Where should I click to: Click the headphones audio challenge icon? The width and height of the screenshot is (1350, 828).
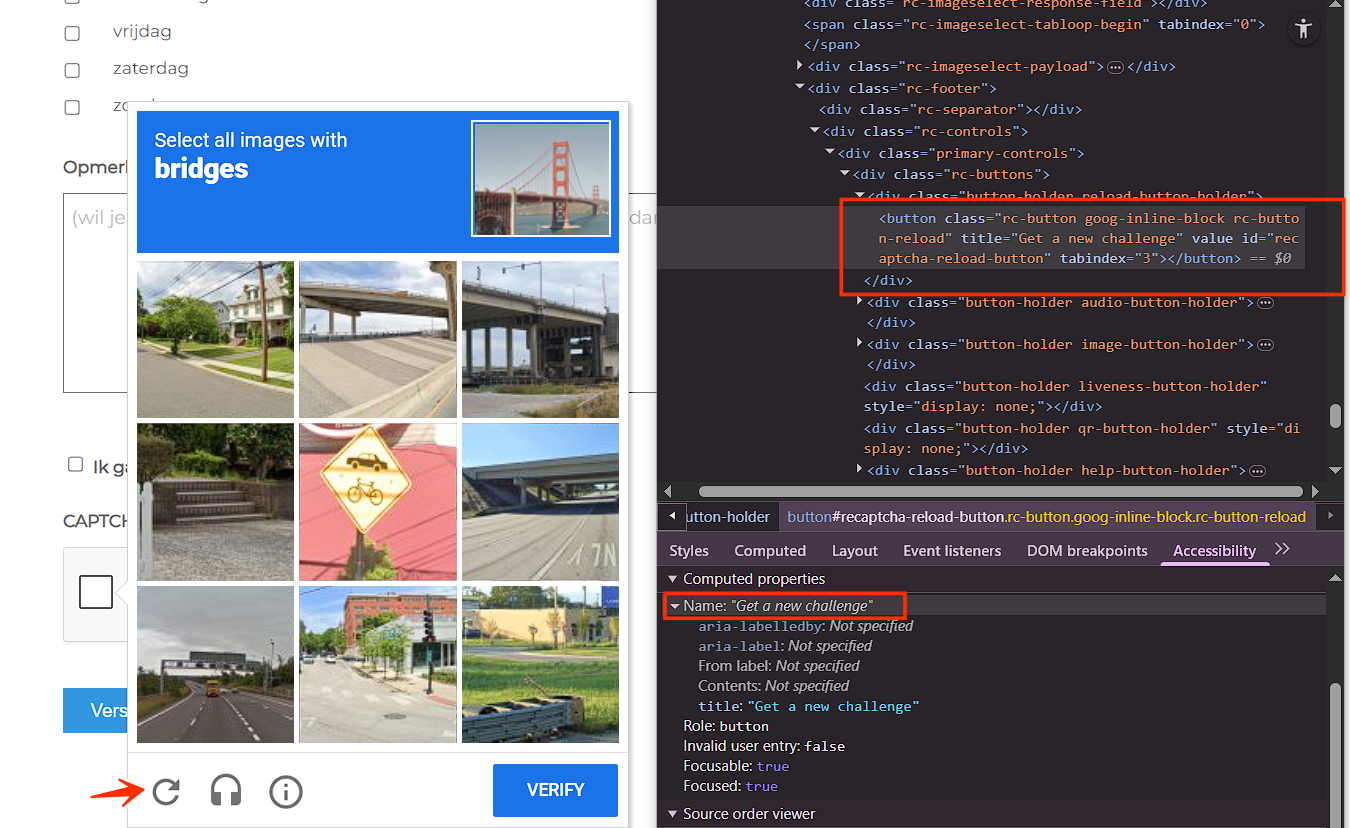[x=226, y=792]
